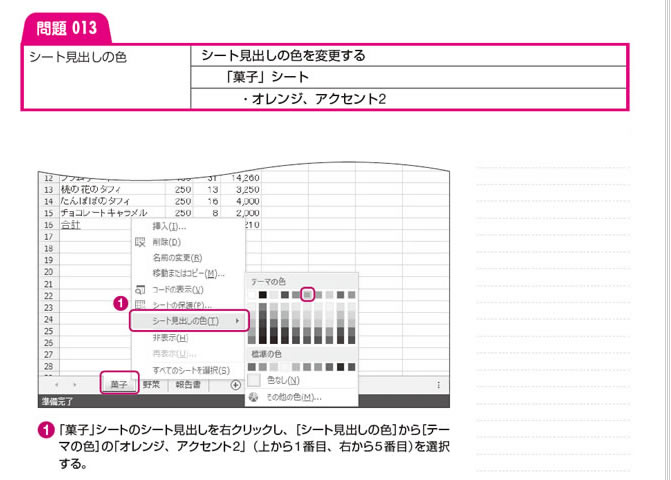The height and width of the screenshot is (480, 671).
Task: Select 名前の変更(R) in the context menu
Action: coord(177,258)
